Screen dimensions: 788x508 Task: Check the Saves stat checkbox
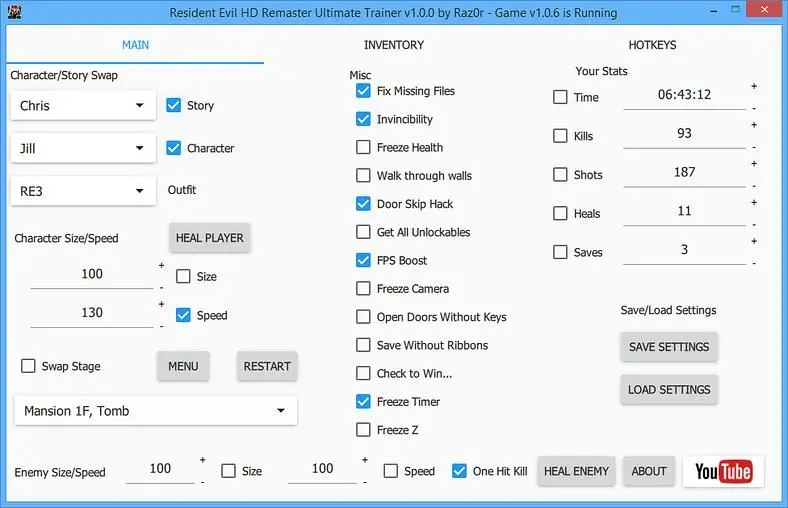560,252
